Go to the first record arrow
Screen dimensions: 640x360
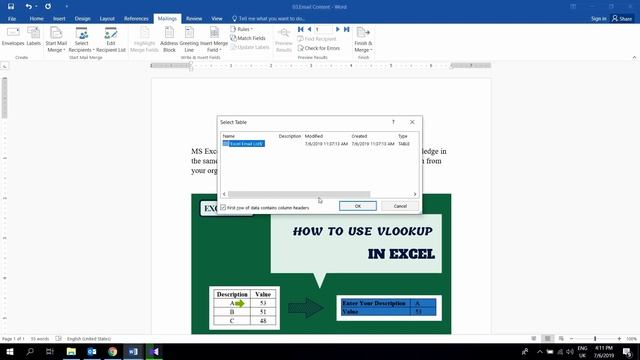click(x=301, y=29)
